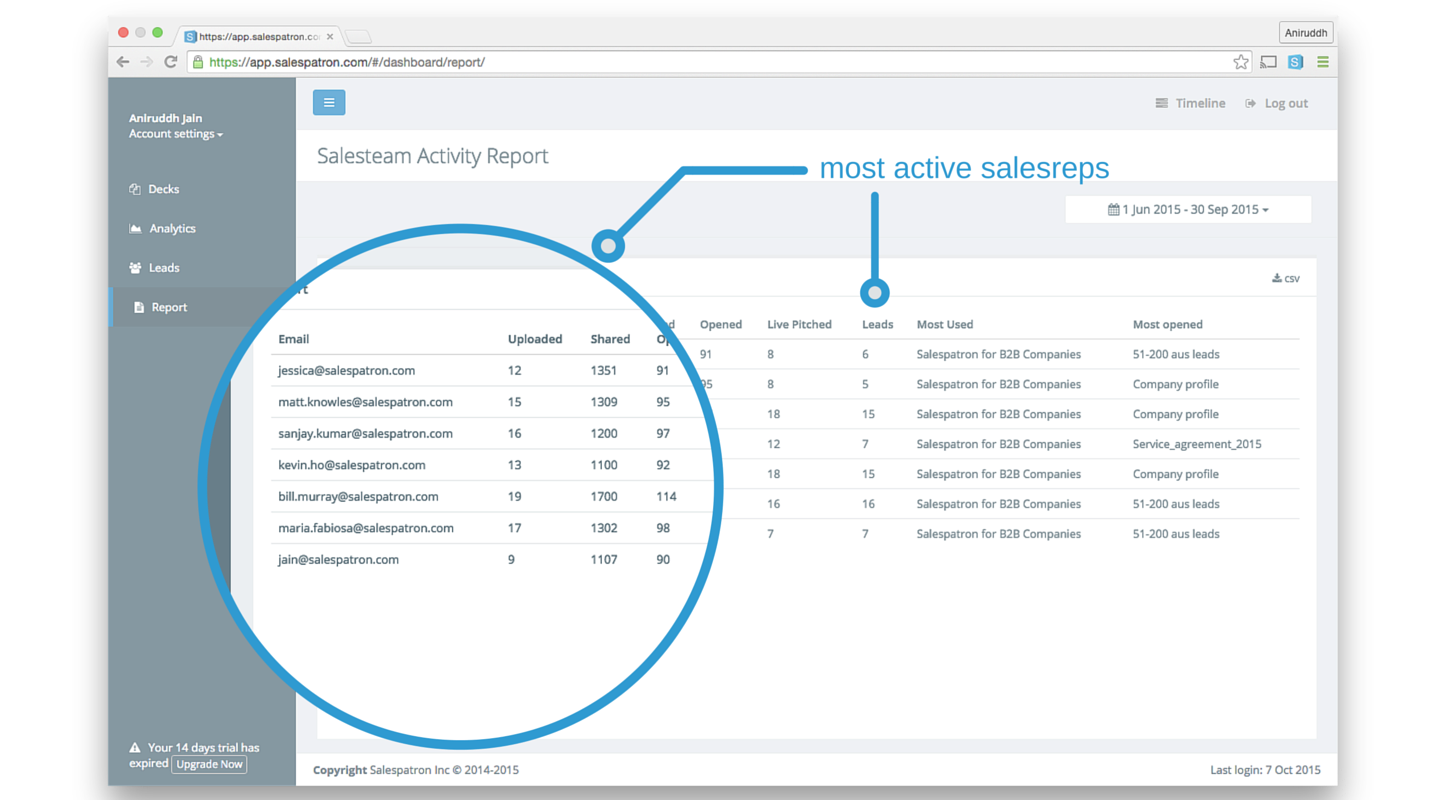Open Analytics in the sidebar
The width and height of the screenshot is (1440, 800).
click(162, 228)
